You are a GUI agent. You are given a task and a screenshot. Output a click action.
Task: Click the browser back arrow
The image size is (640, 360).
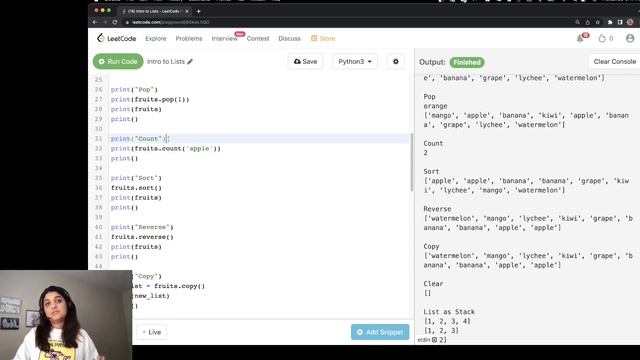[x=95, y=22]
